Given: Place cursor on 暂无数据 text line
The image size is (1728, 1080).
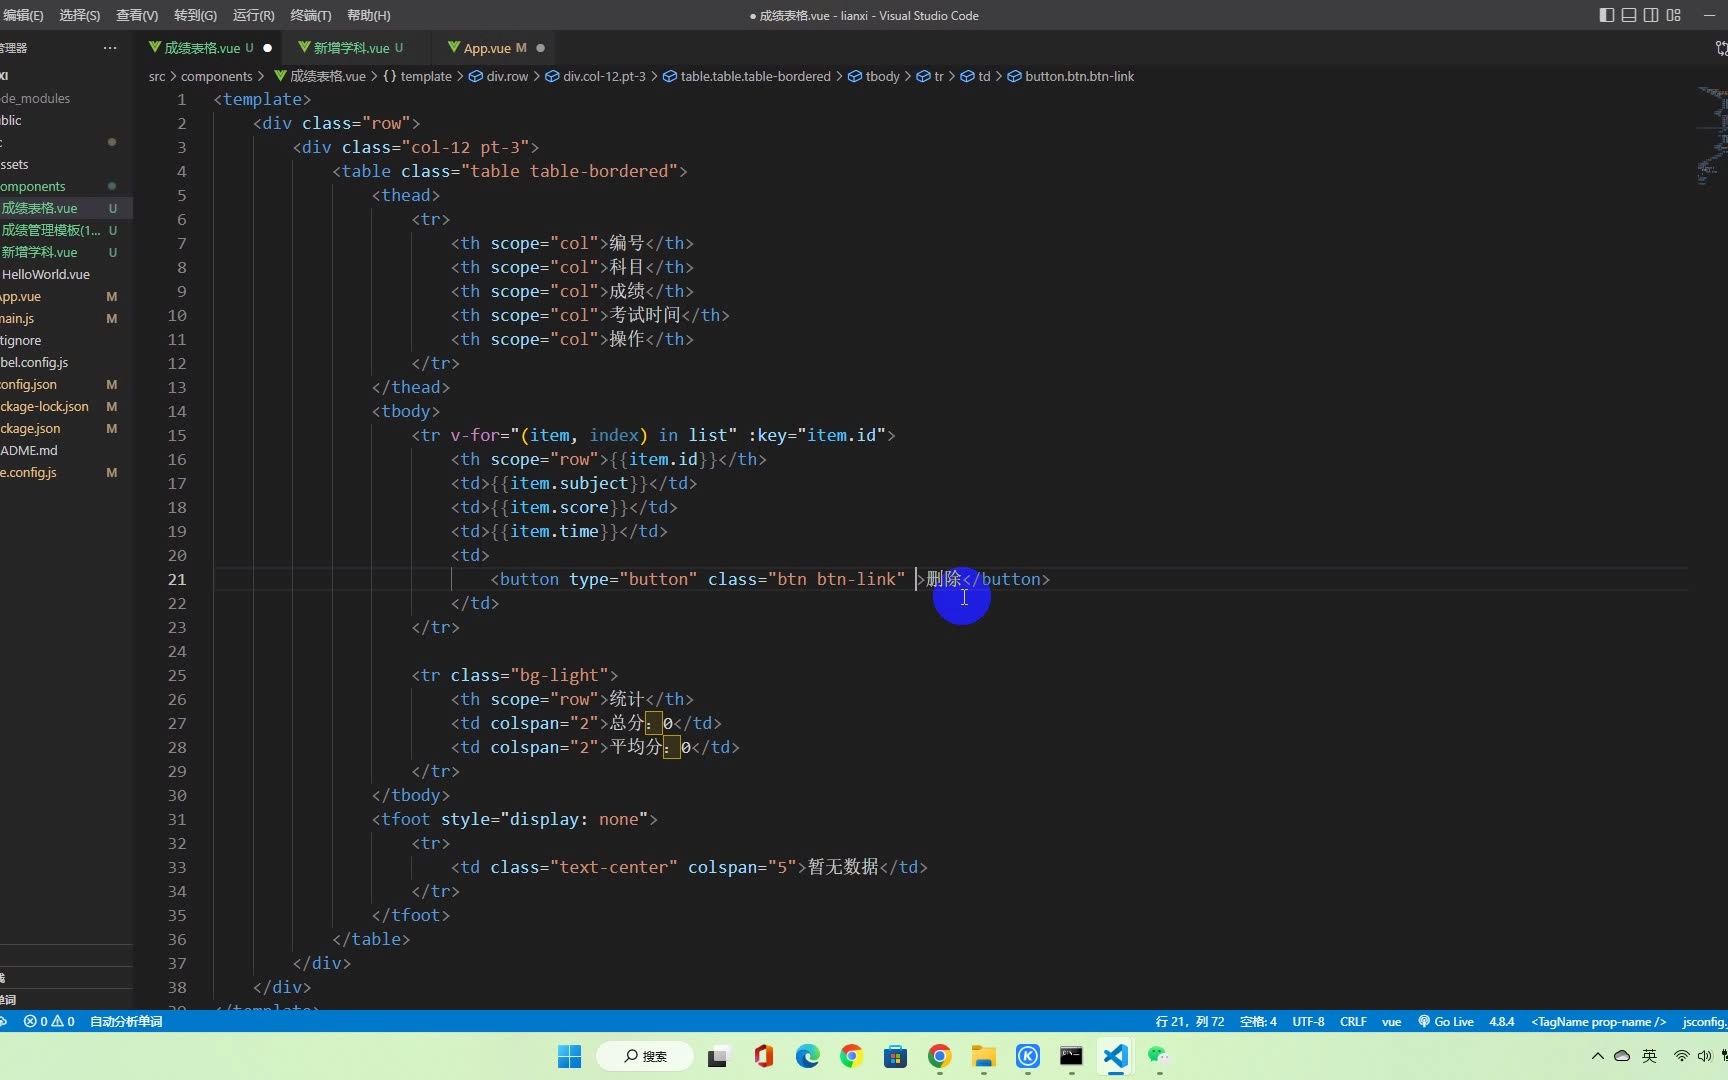Looking at the screenshot, I should 843,867.
